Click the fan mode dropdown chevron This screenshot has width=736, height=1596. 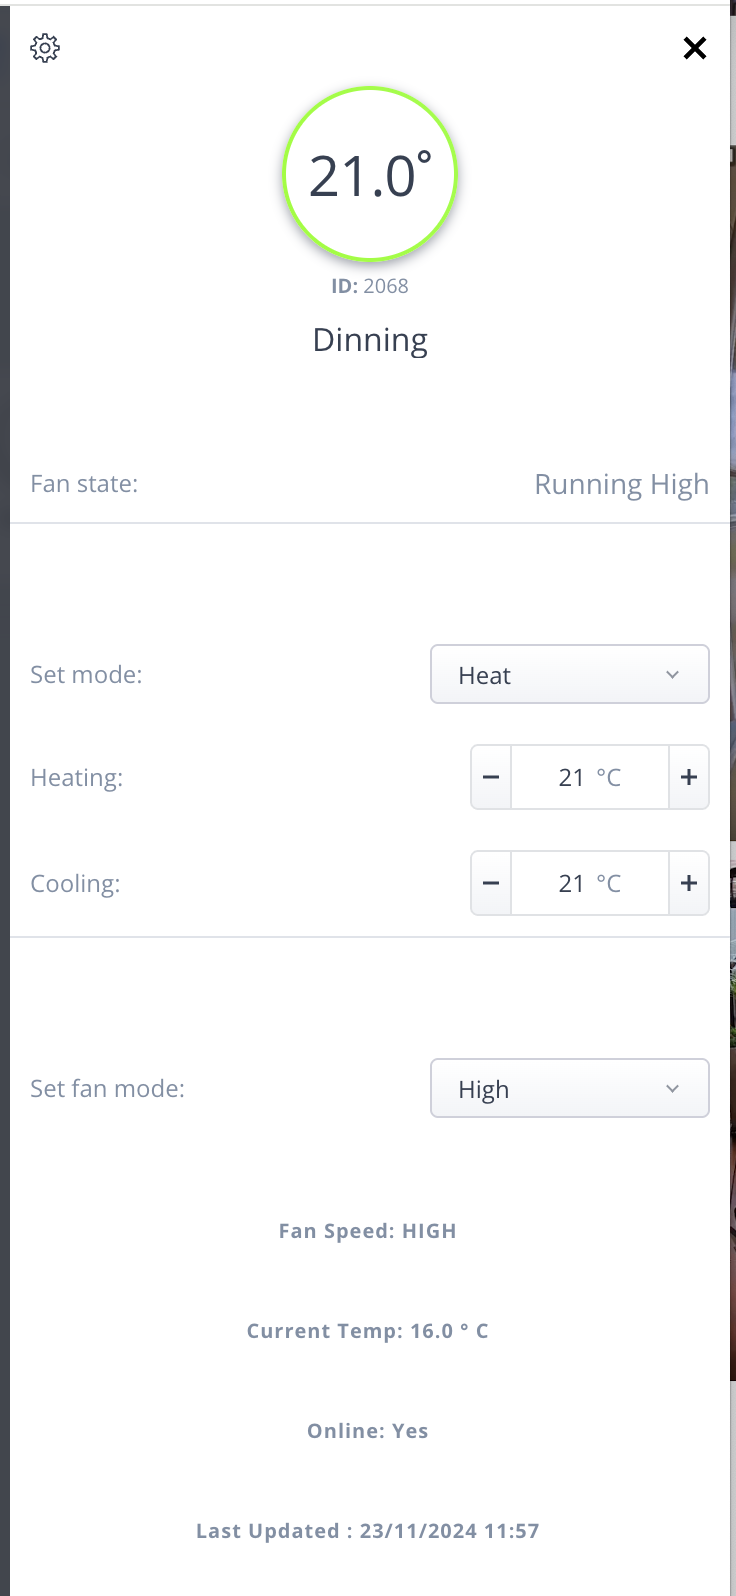672,1089
